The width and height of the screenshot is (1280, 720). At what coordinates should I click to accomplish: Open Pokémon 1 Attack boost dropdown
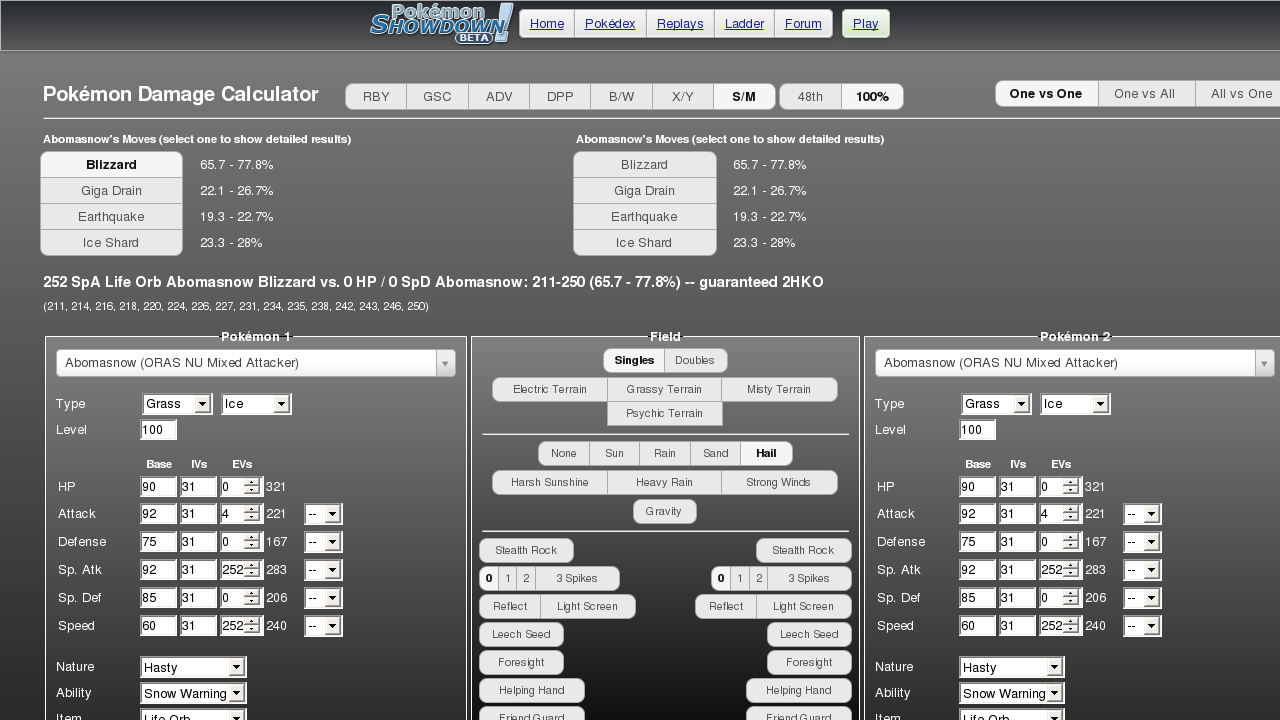324,514
